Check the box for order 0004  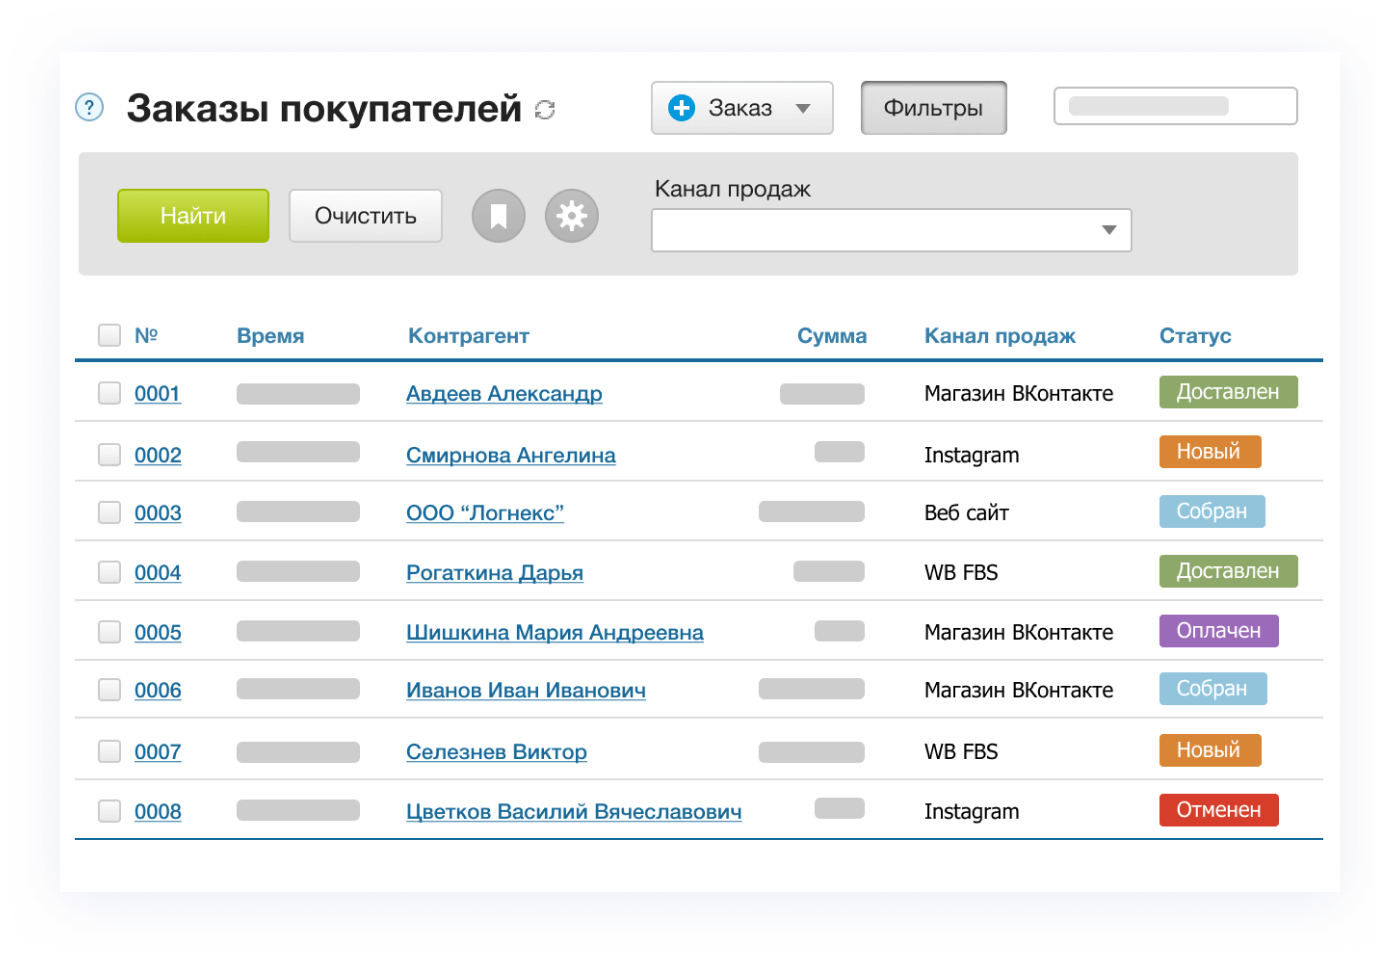click(110, 572)
